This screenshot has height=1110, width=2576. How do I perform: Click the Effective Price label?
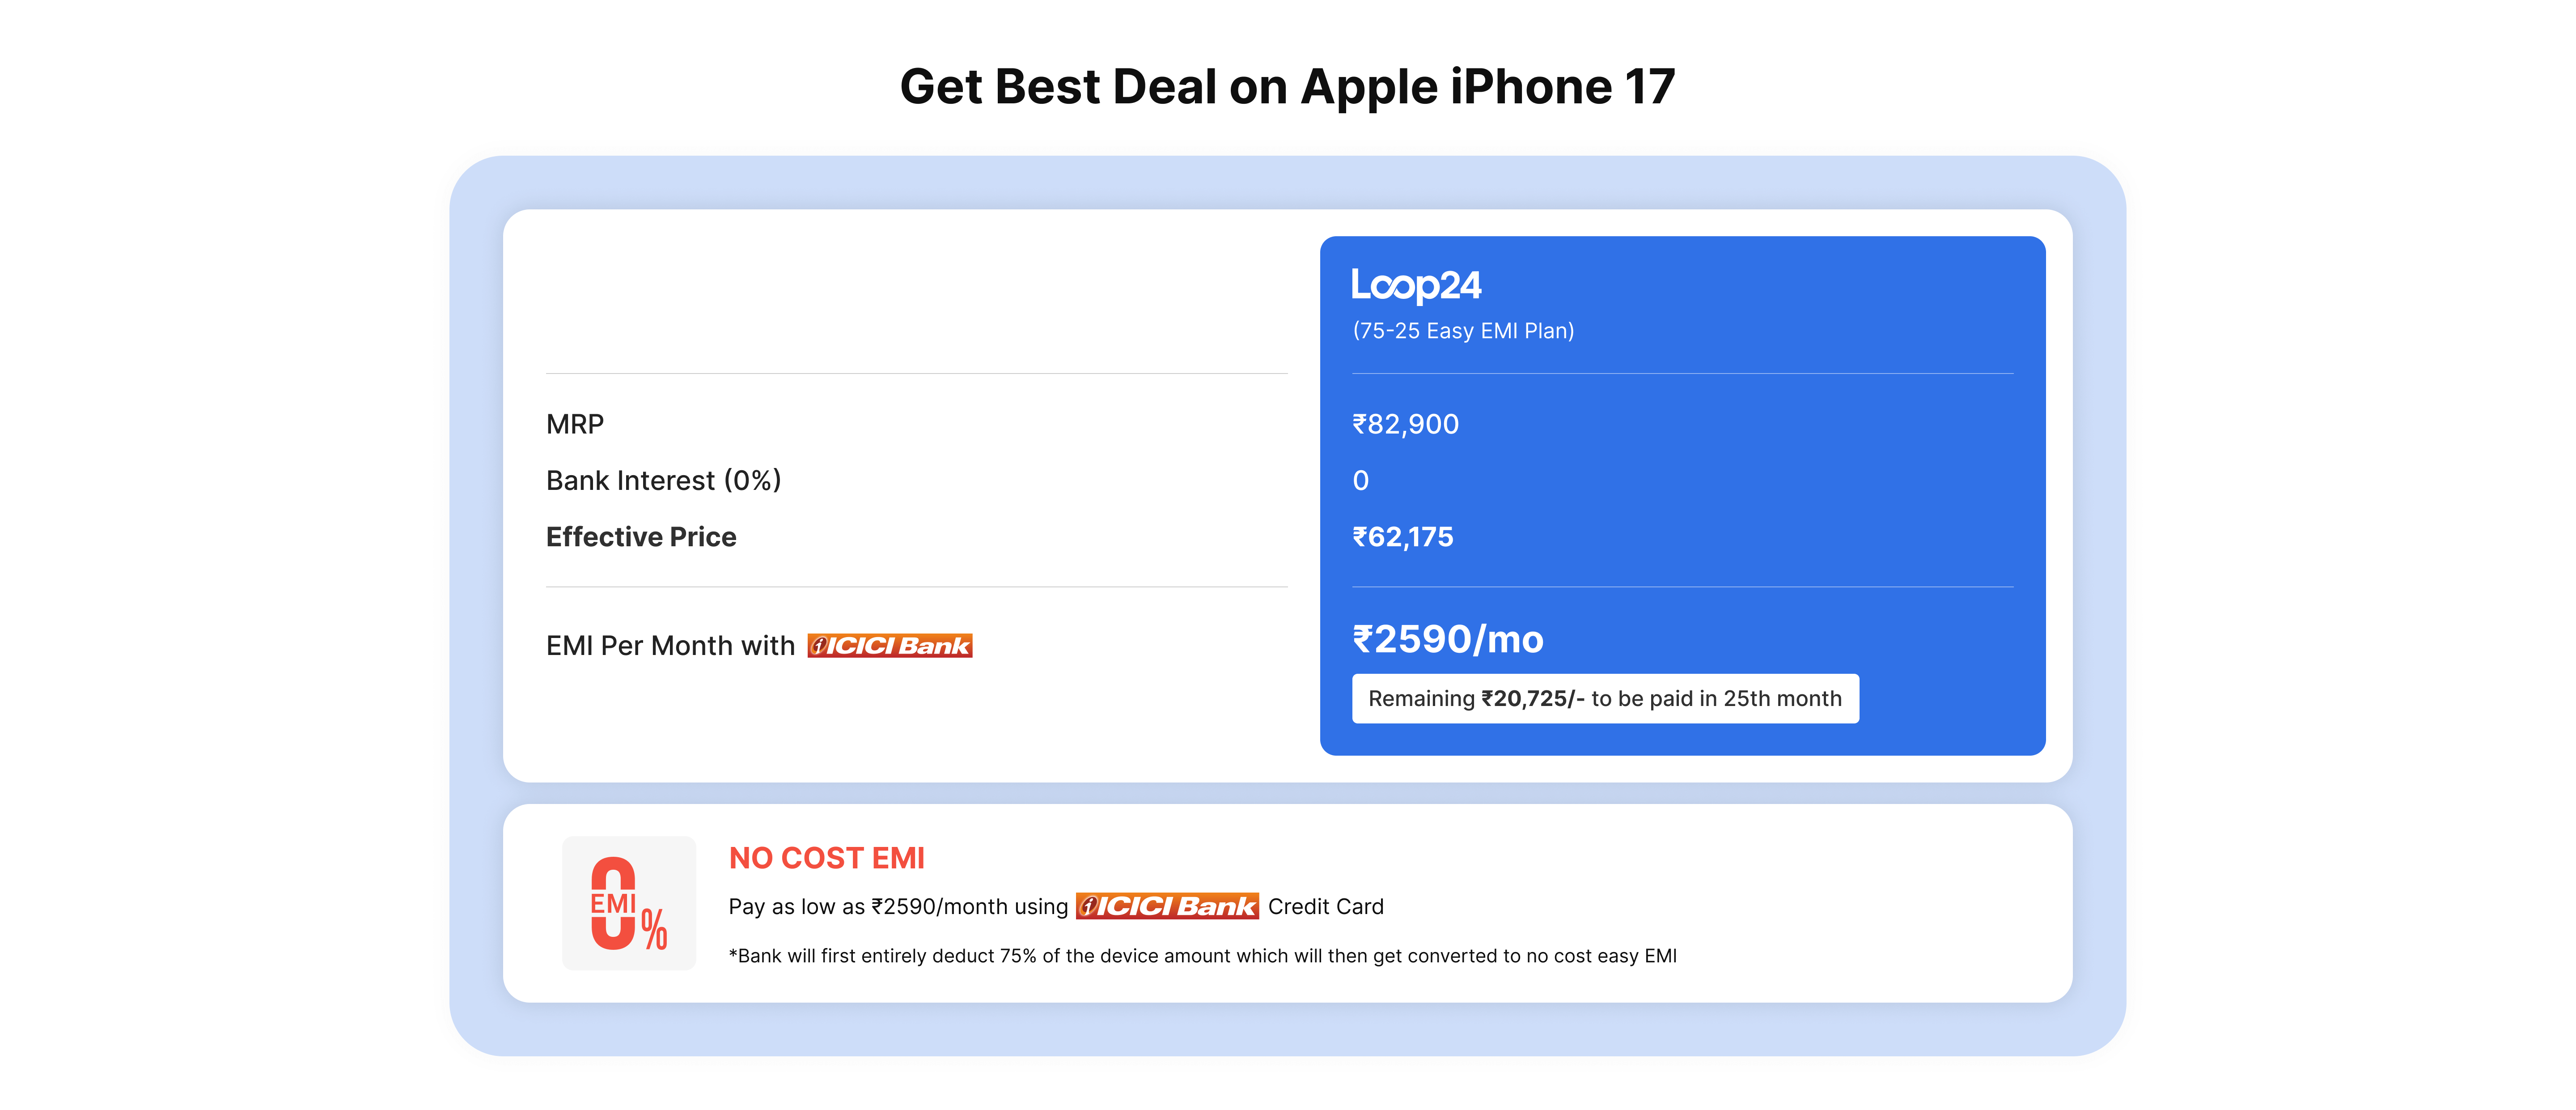[x=641, y=537]
